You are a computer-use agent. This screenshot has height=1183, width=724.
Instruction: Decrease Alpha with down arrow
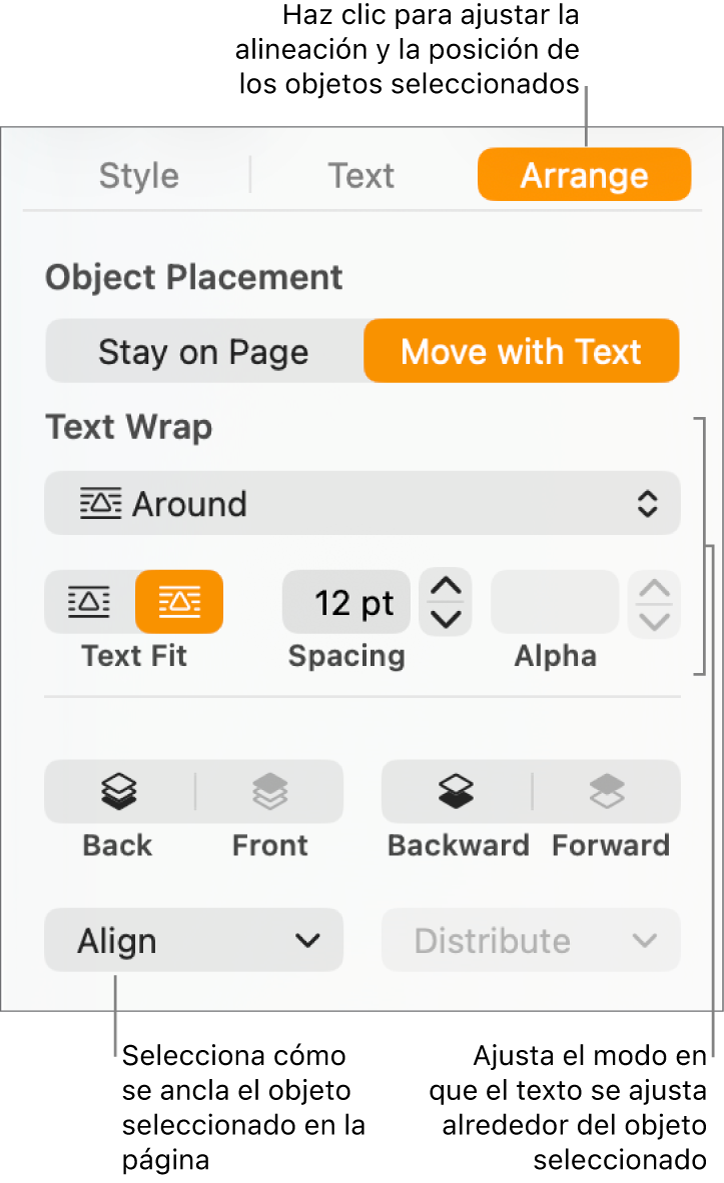tap(655, 619)
